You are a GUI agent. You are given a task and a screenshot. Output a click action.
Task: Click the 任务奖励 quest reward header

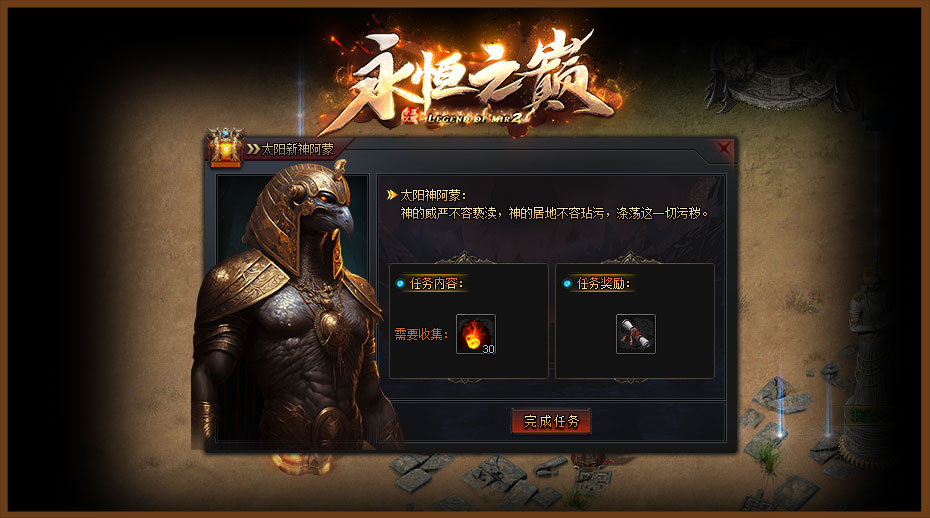tap(603, 284)
